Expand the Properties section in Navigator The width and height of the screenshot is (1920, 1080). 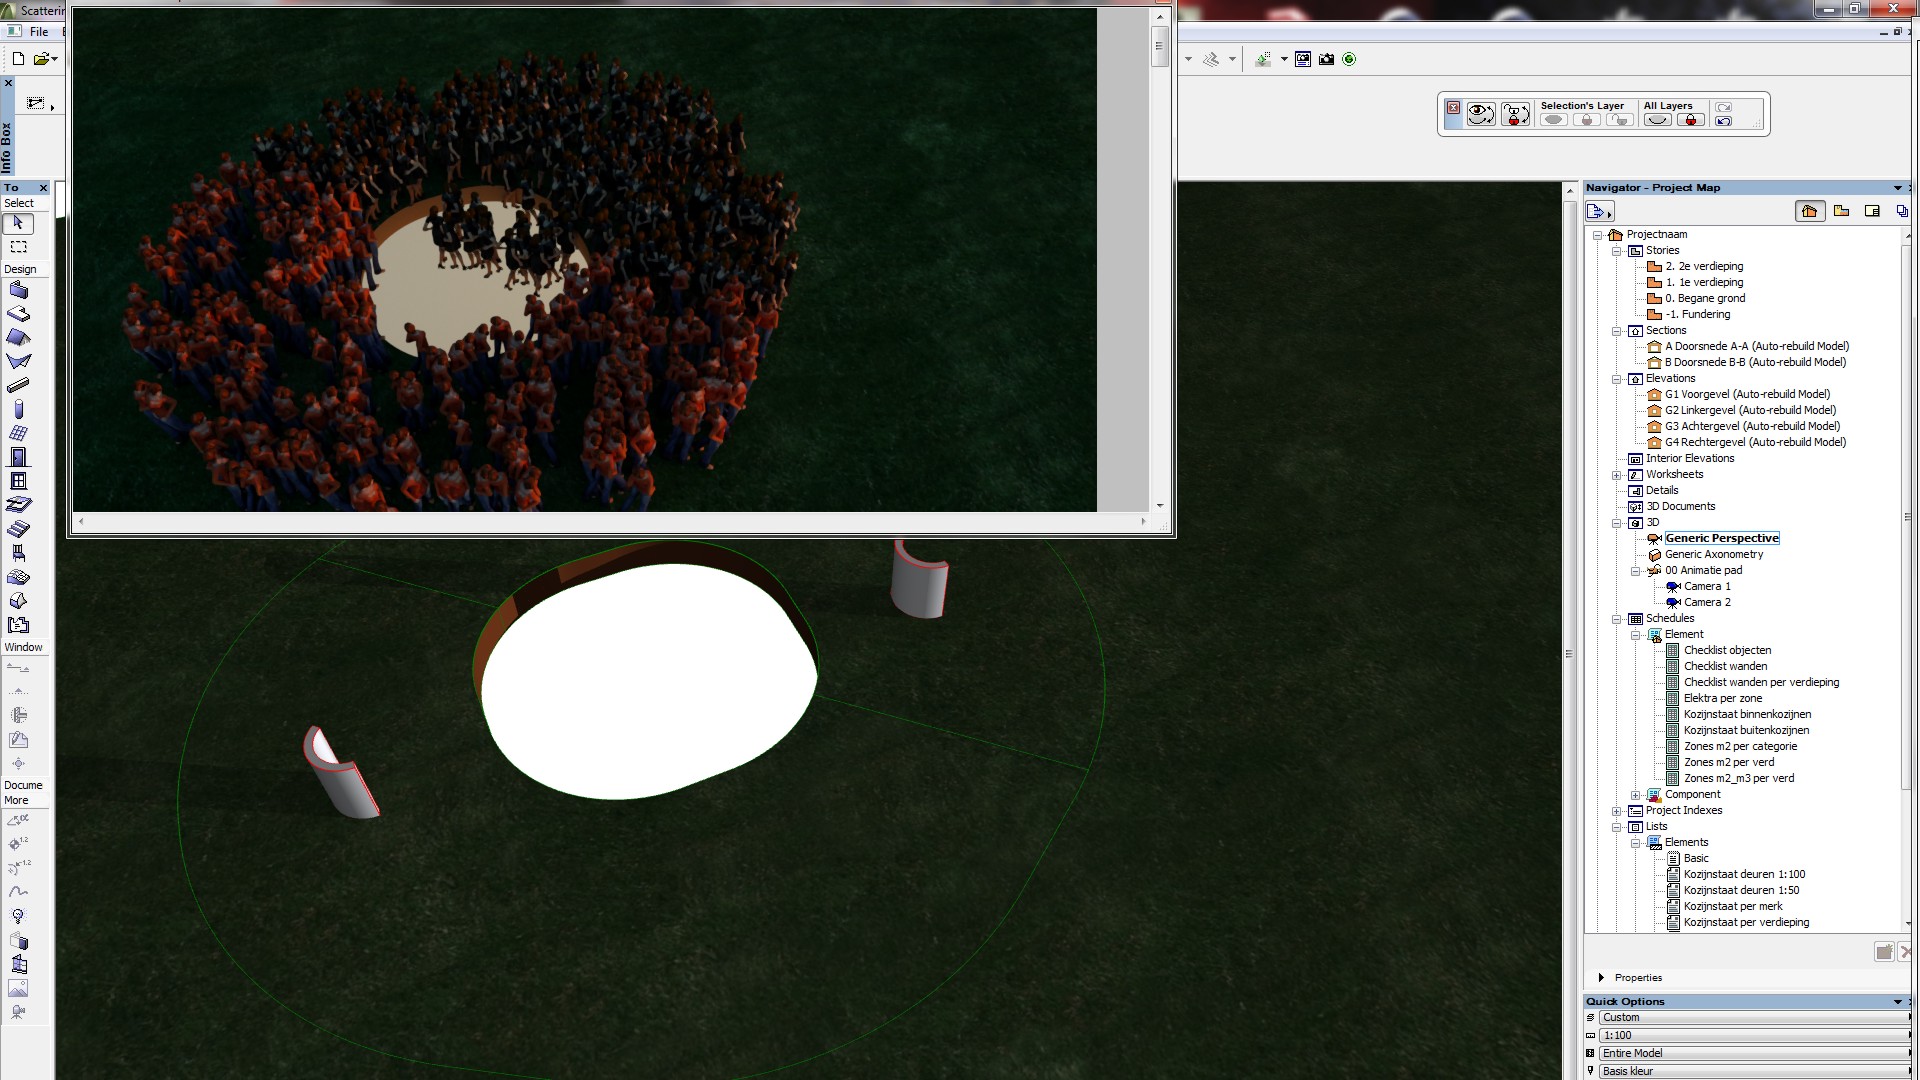[1602, 978]
